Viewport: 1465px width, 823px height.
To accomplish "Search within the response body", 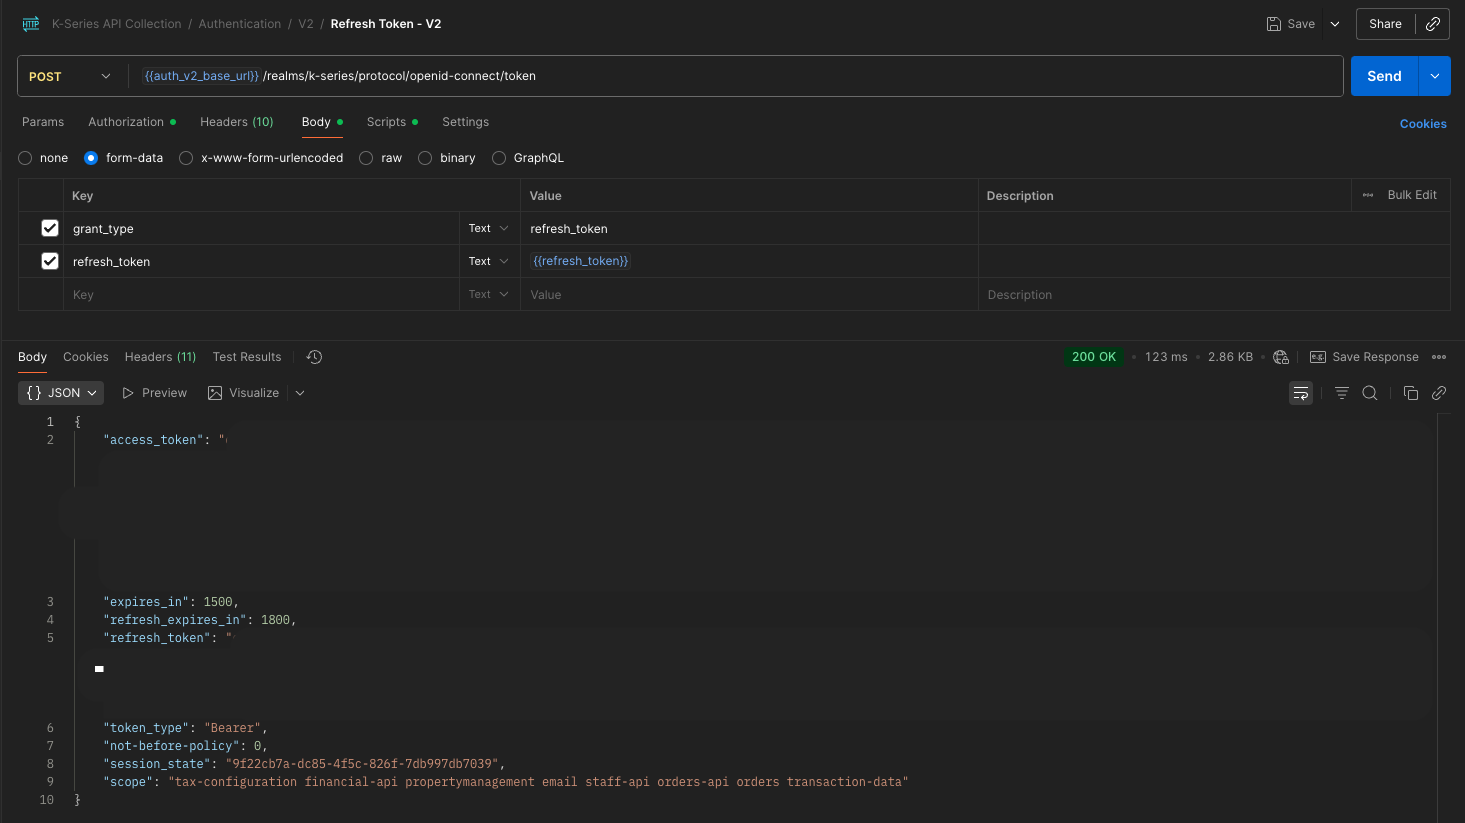I will coord(1370,393).
